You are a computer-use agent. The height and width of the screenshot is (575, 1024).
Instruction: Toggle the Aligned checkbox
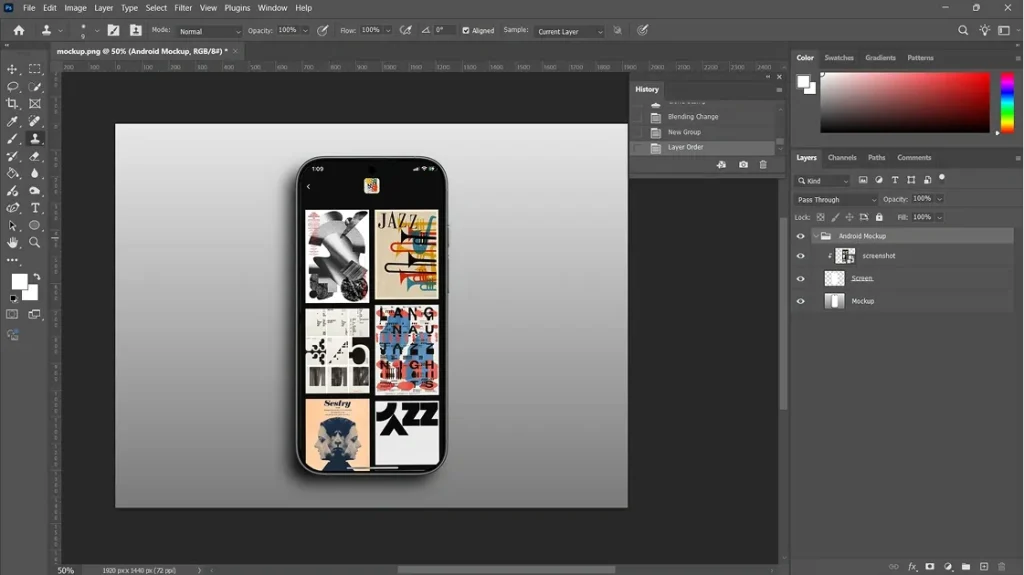coord(466,31)
